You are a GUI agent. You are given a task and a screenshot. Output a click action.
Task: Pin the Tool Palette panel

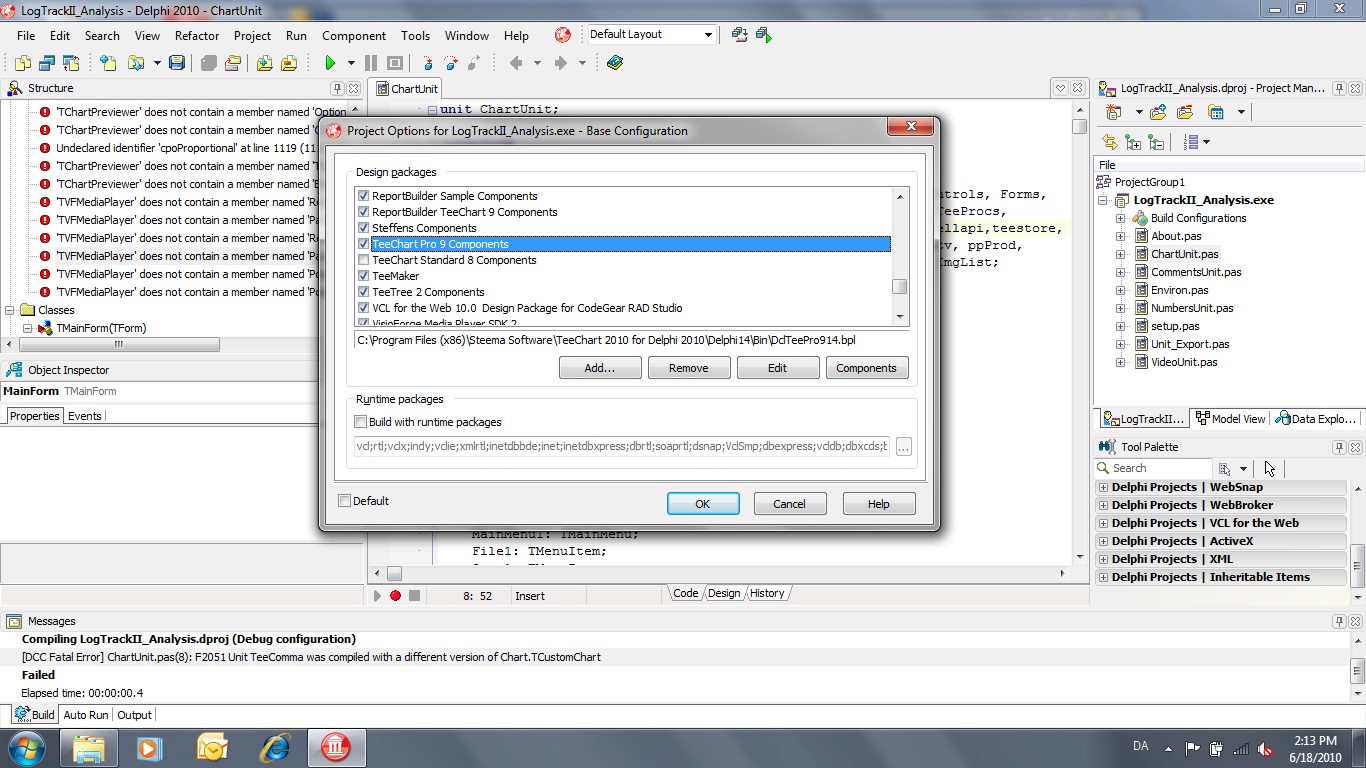1339,447
